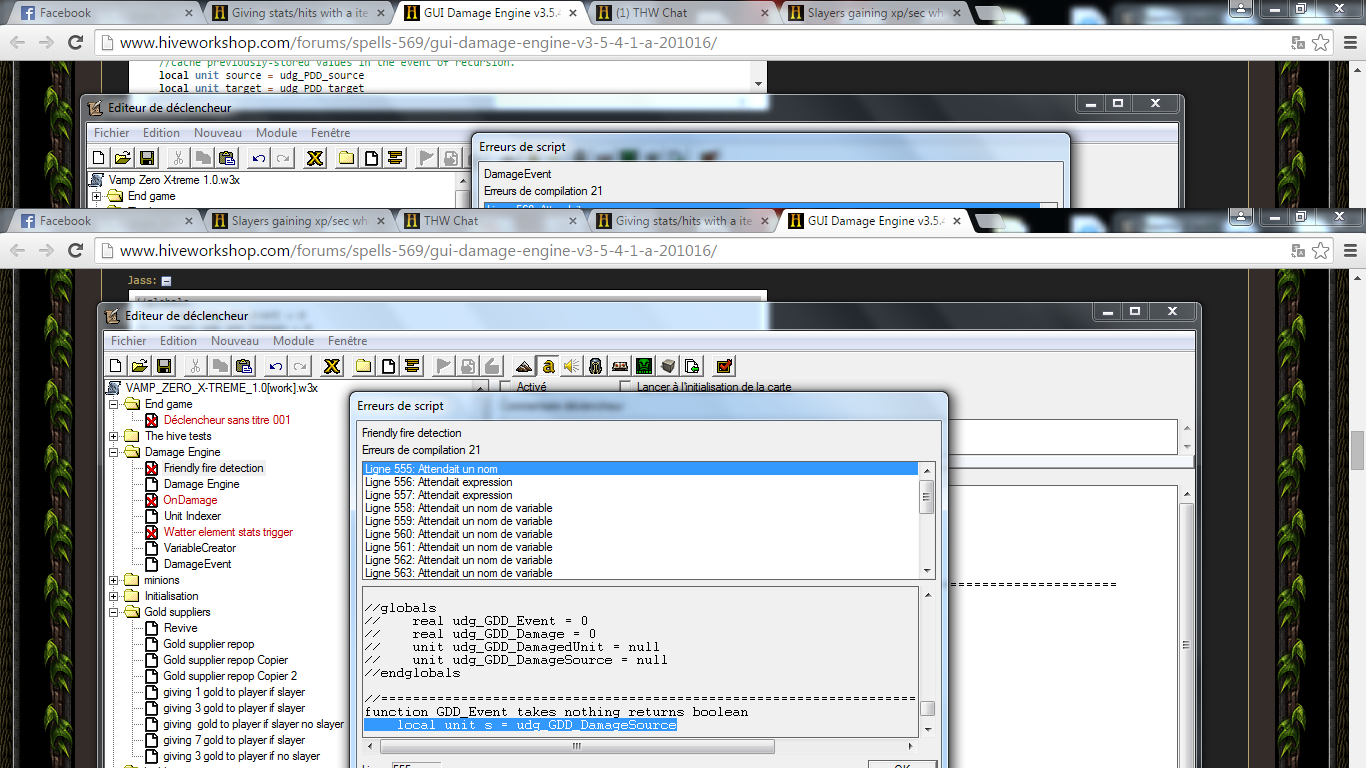Click New Category folder icon in [work].w3x editor toolbar

(364, 366)
